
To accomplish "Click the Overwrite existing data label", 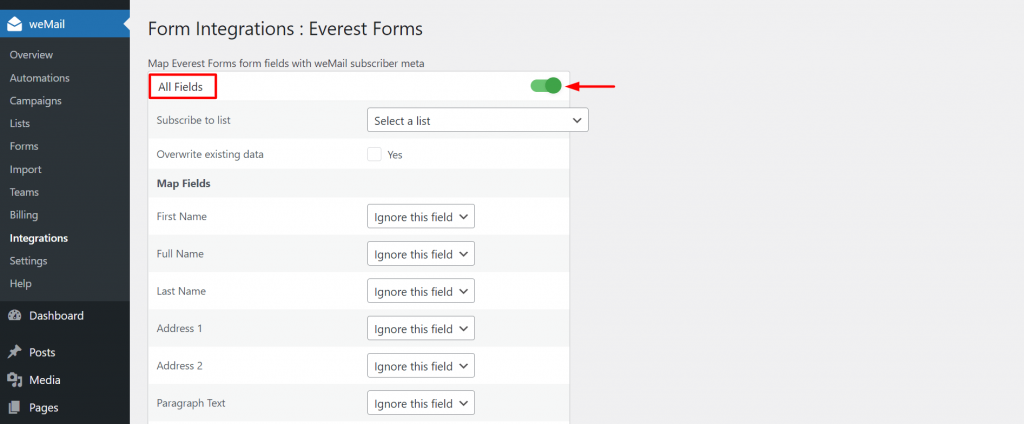I will (x=210, y=155).
